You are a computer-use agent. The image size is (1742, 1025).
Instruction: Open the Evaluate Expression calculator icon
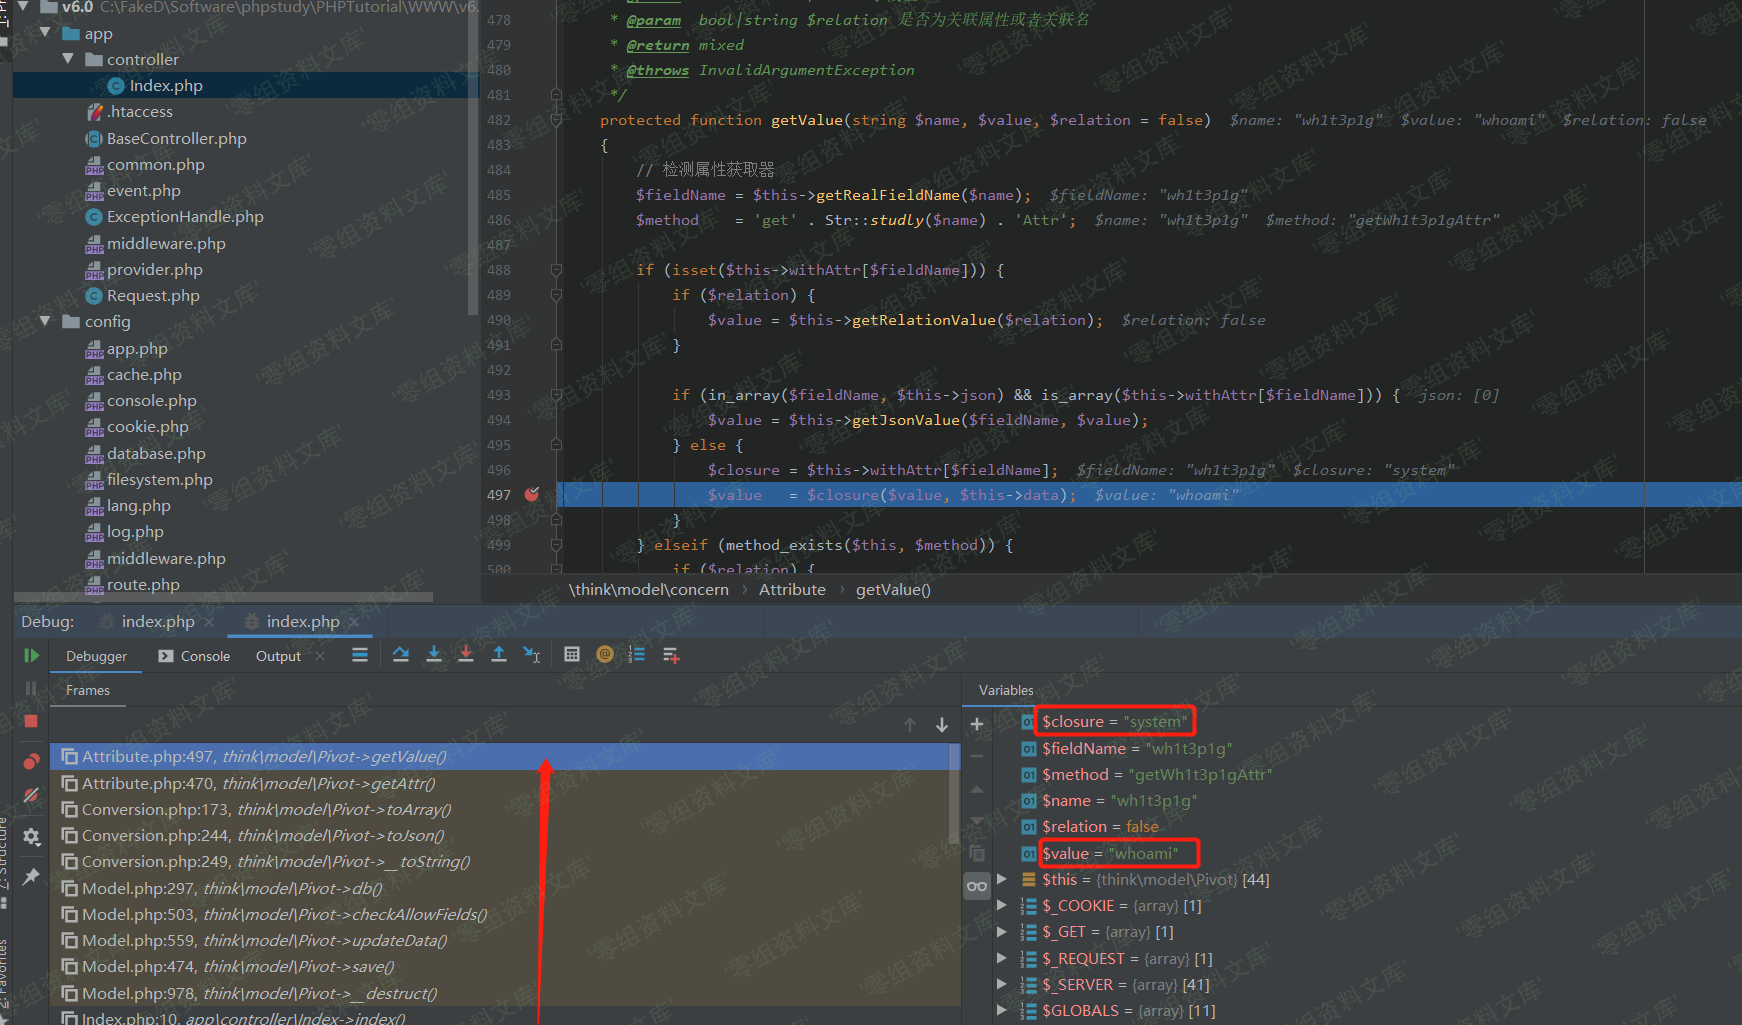click(572, 655)
